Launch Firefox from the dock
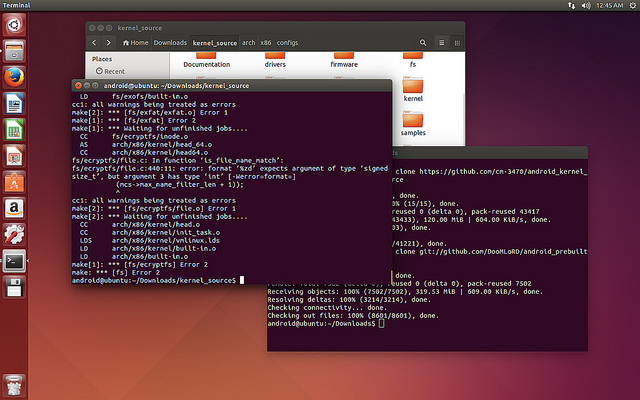This screenshot has width=640, height=400. pos(14,77)
